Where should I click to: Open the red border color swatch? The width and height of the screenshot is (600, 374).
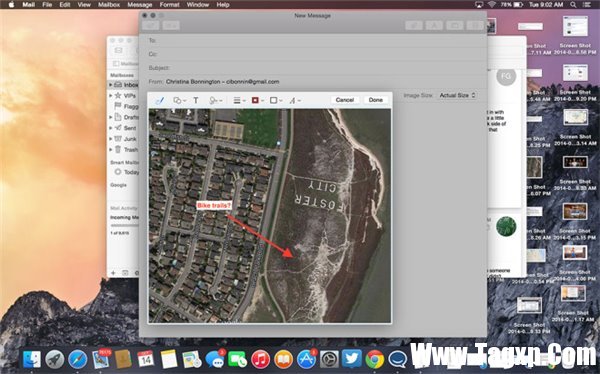coord(257,100)
